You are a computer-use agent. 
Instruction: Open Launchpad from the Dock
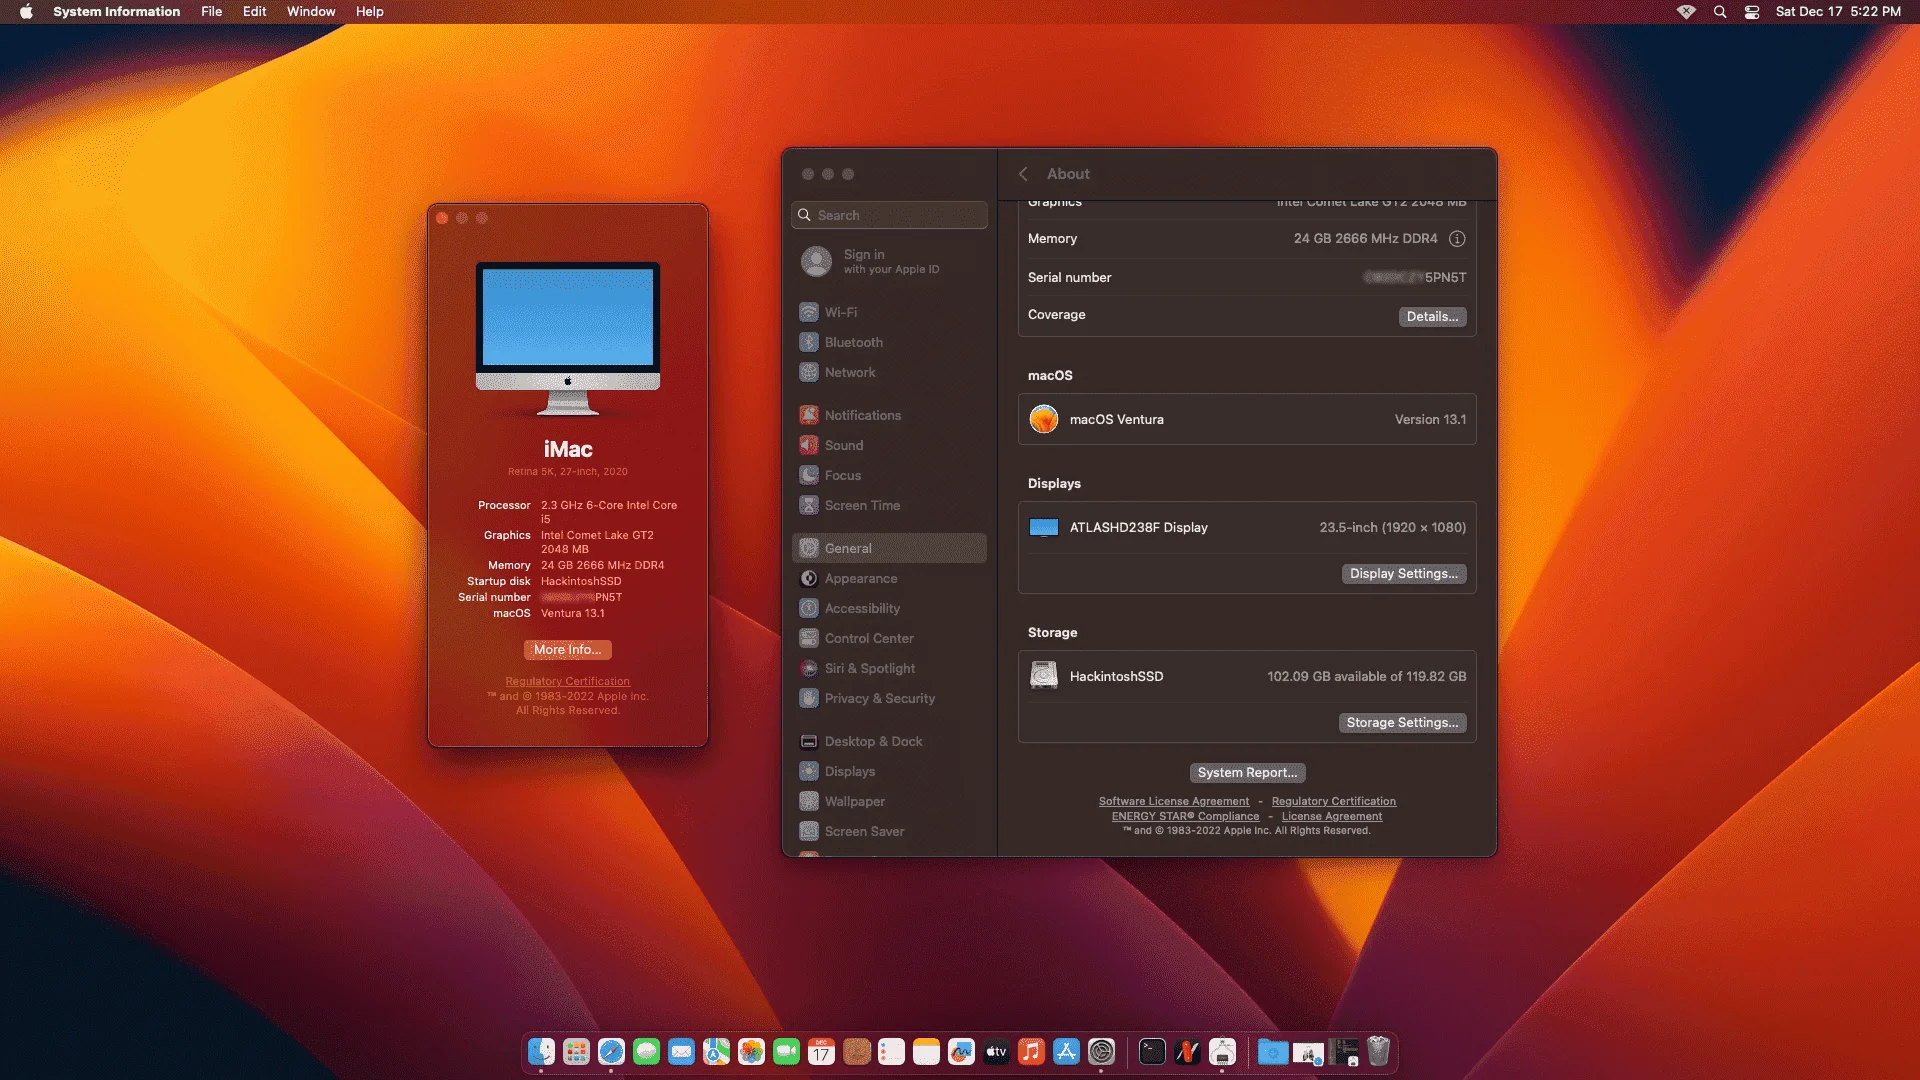(576, 1052)
